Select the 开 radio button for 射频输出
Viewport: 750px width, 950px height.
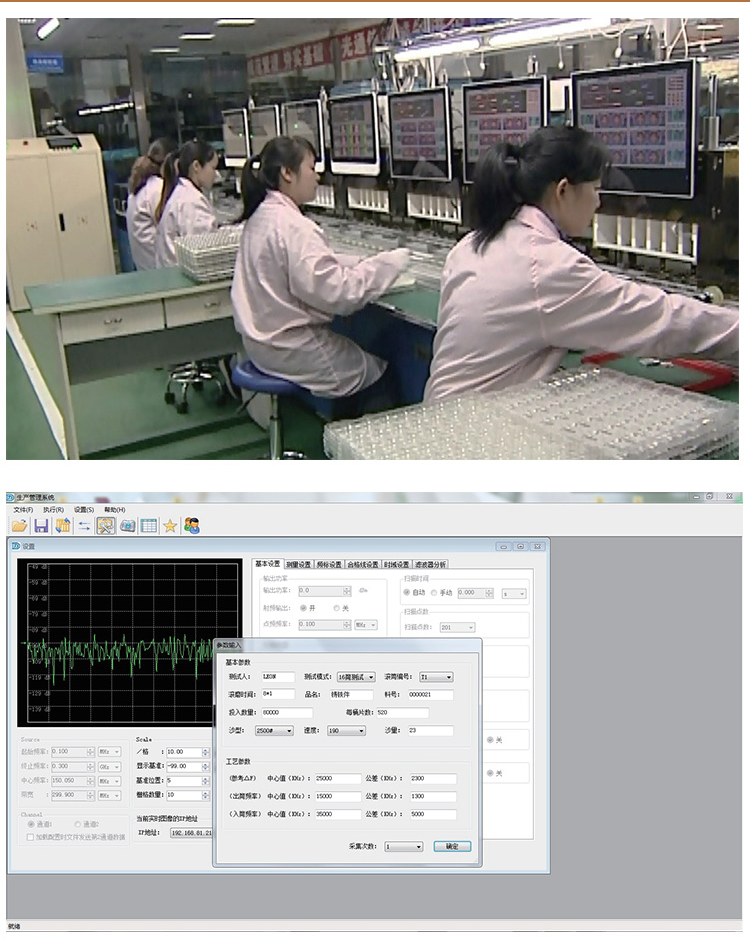pyautogui.click(x=304, y=607)
